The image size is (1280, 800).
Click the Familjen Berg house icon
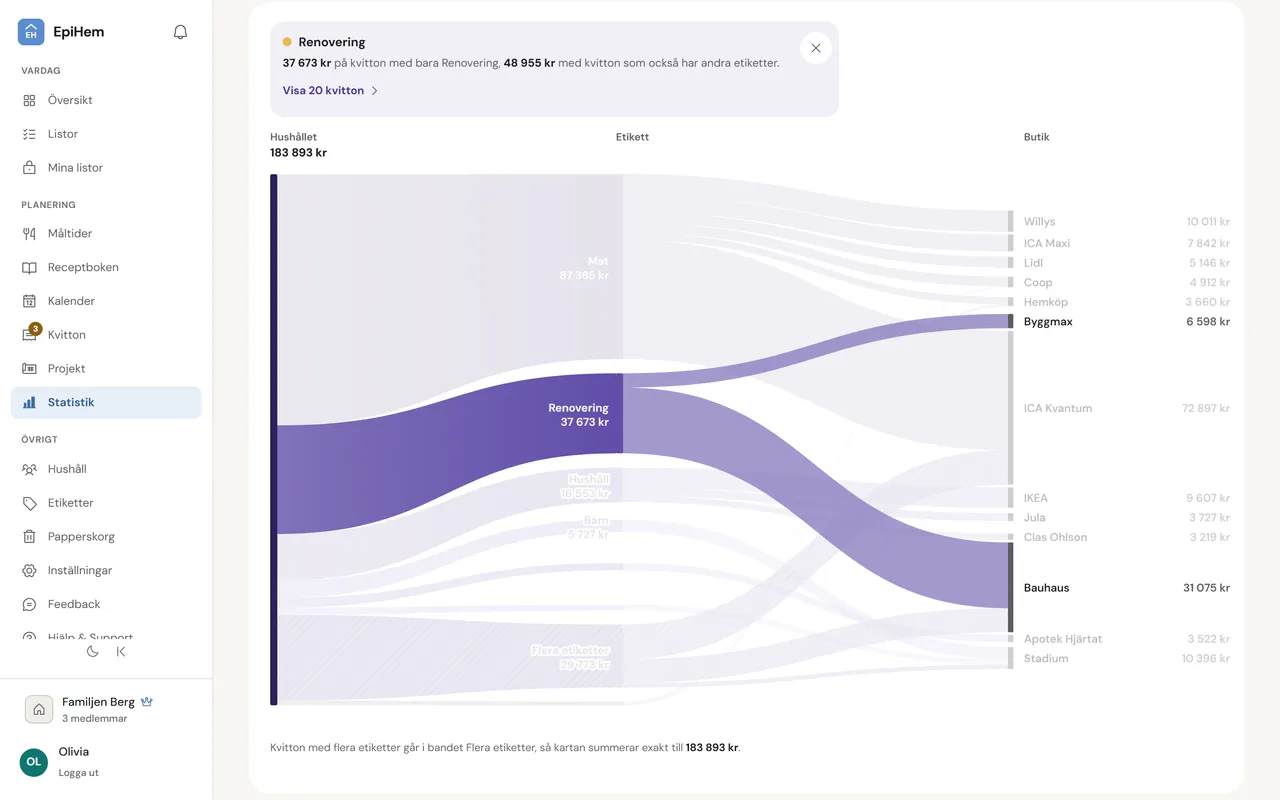point(39,709)
